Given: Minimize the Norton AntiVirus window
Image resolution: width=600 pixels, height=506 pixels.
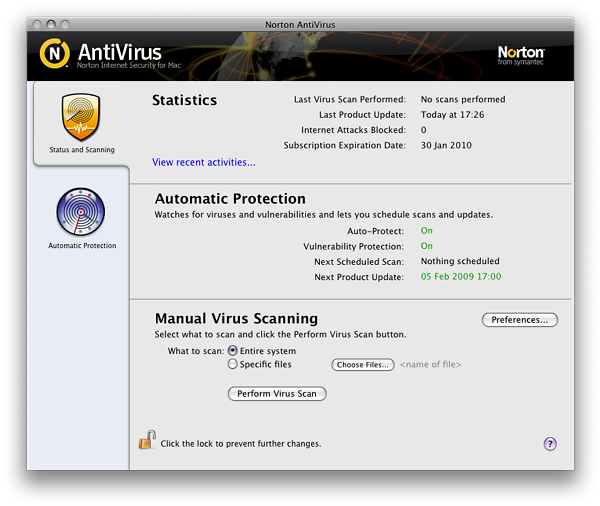Looking at the screenshot, I should [x=51, y=23].
